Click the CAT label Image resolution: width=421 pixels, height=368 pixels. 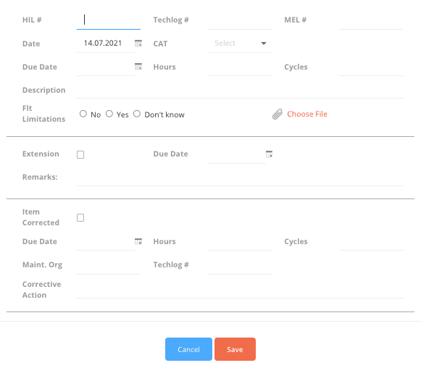click(x=160, y=44)
